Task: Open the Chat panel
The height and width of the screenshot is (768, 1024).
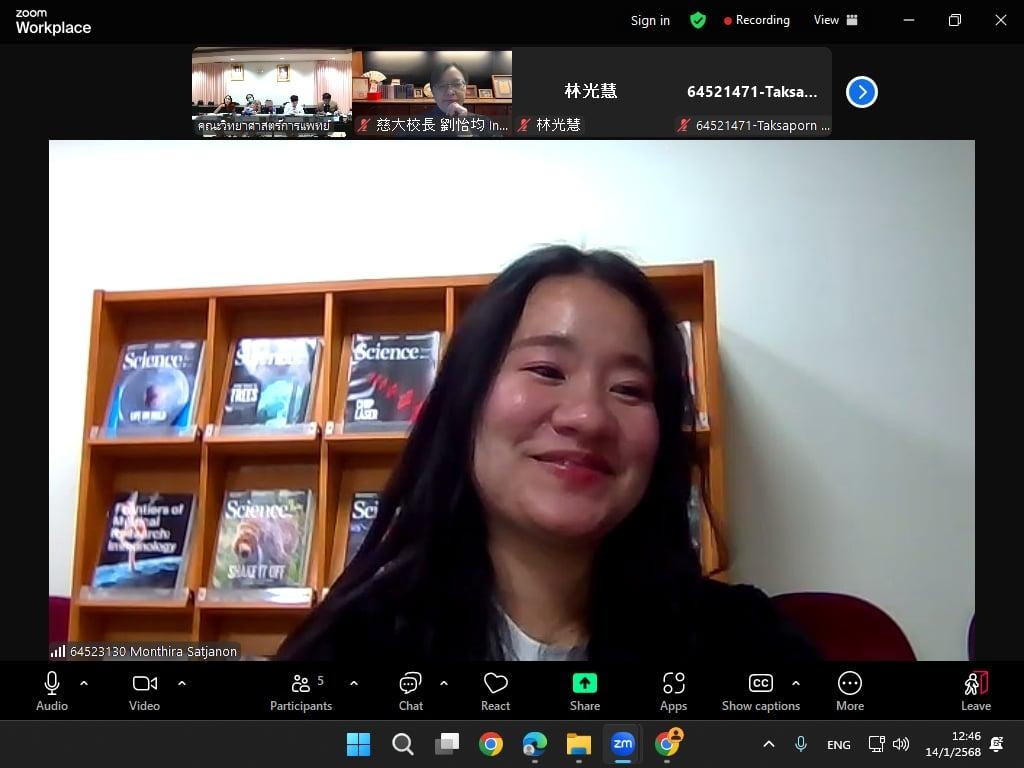Action: (x=410, y=691)
